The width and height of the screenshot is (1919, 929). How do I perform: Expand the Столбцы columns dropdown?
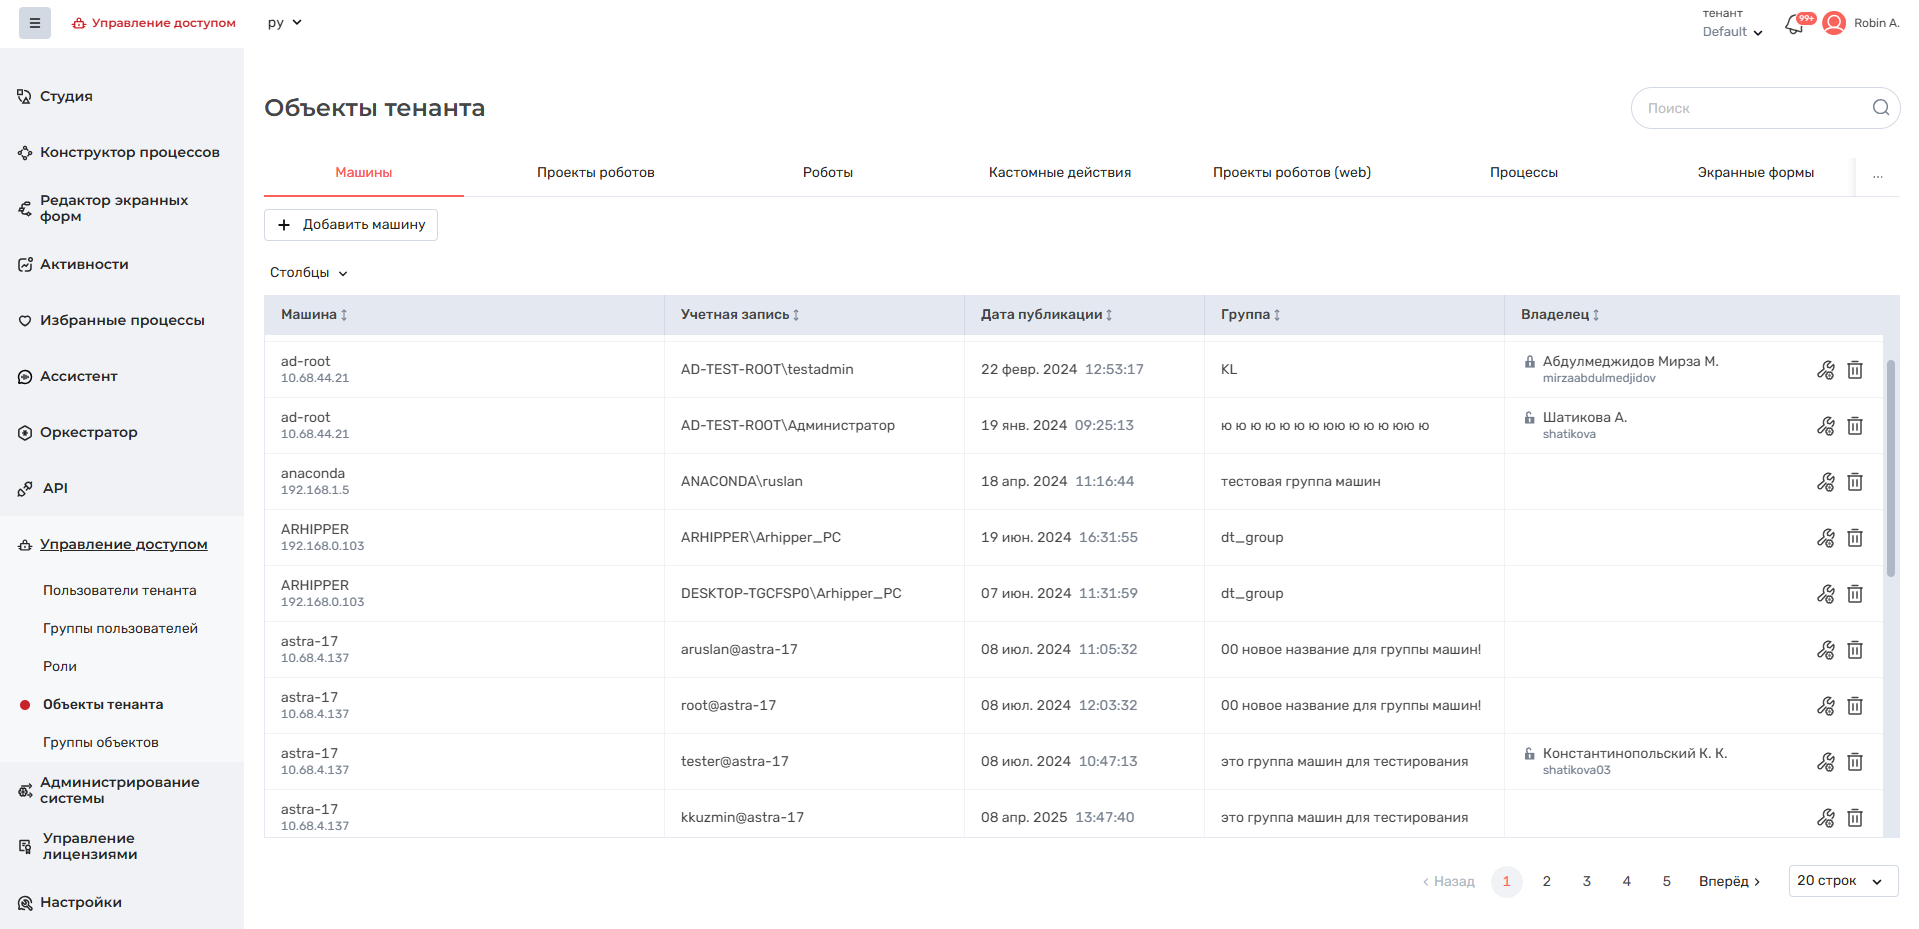click(308, 273)
